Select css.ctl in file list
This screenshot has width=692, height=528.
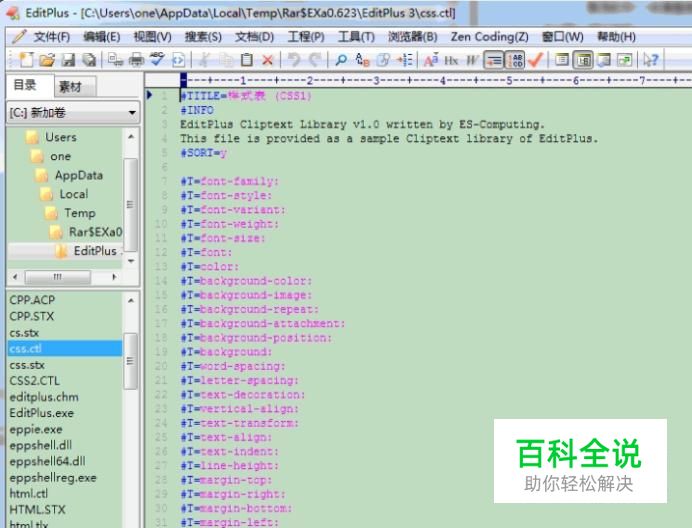pos(65,348)
